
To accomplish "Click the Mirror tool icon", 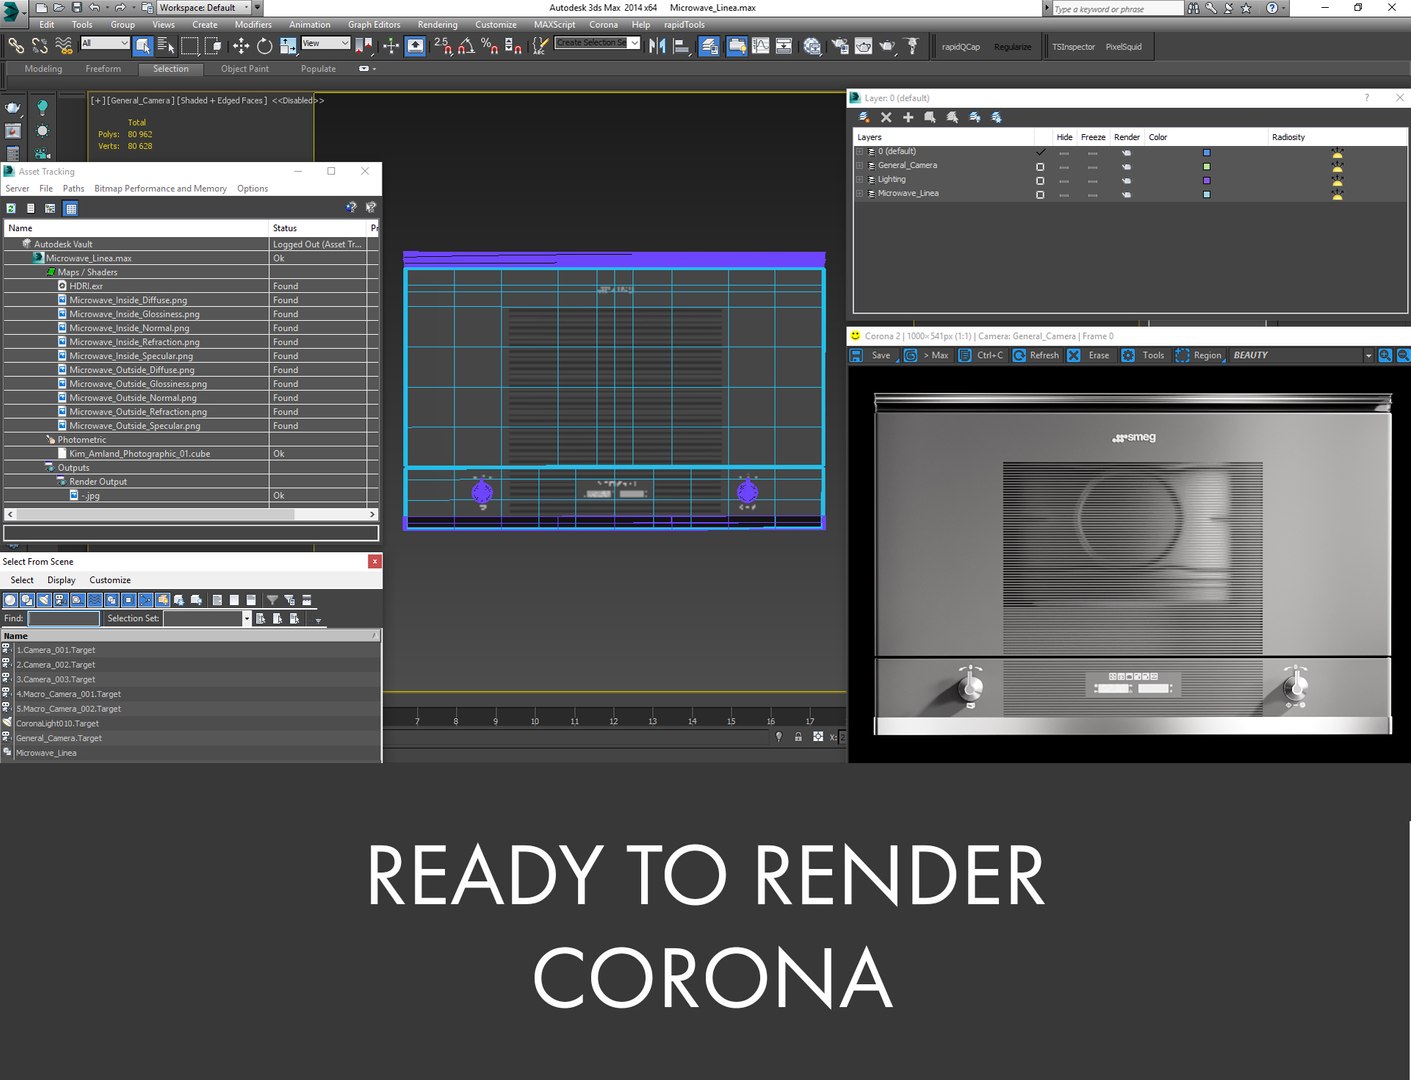I will (x=657, y=45).
